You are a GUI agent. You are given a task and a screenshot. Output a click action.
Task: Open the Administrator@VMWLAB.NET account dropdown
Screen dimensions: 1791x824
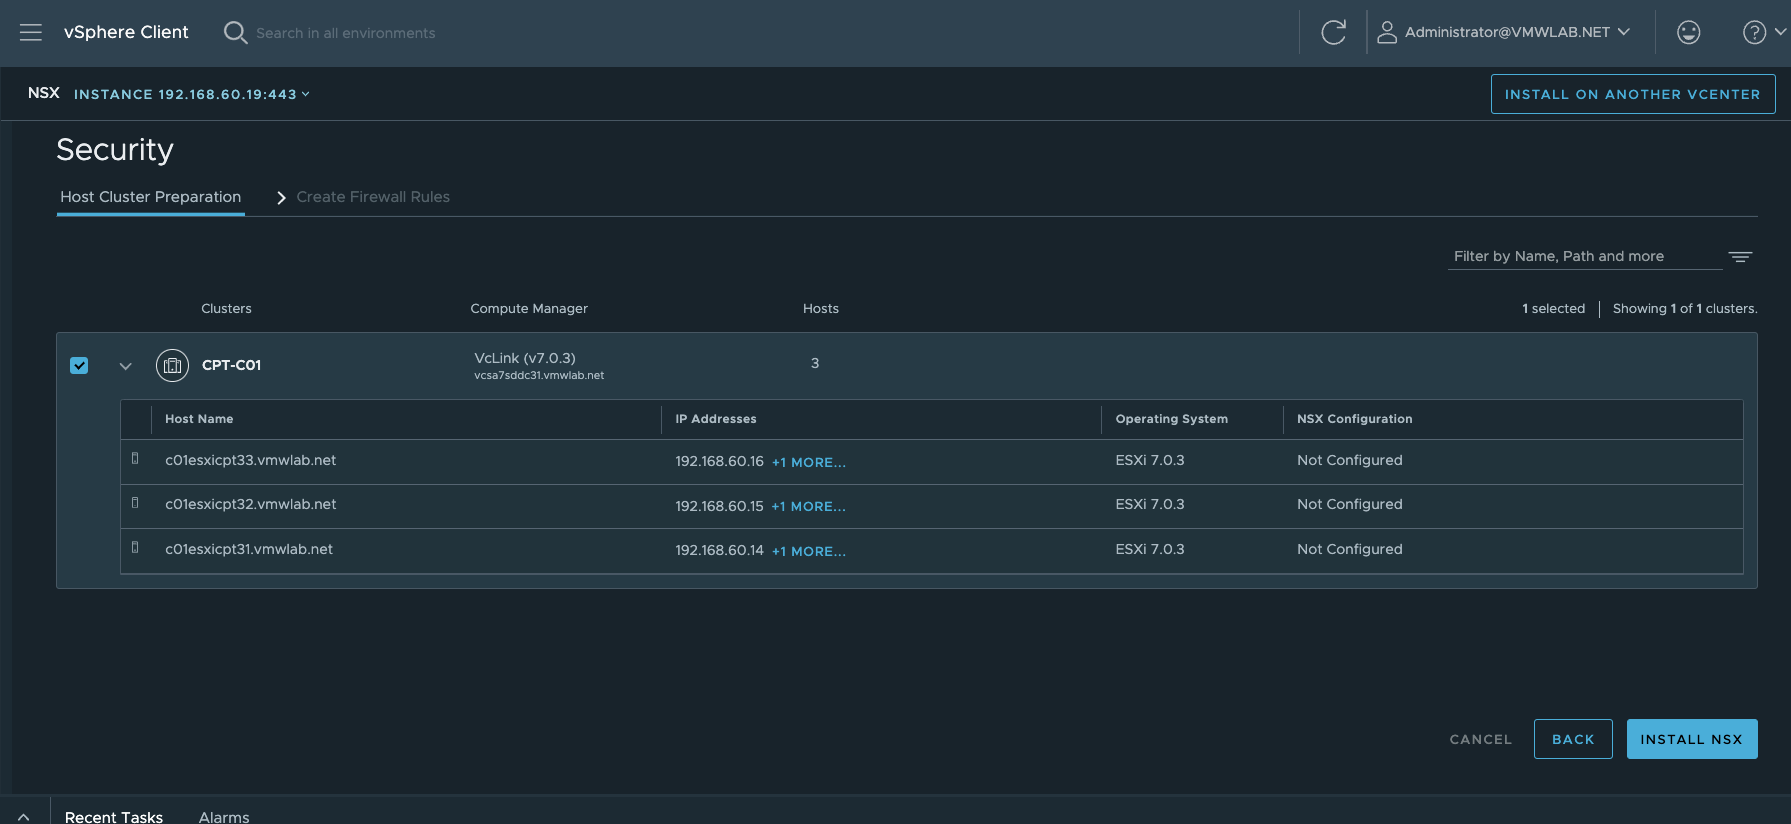tap(1517, 32)
